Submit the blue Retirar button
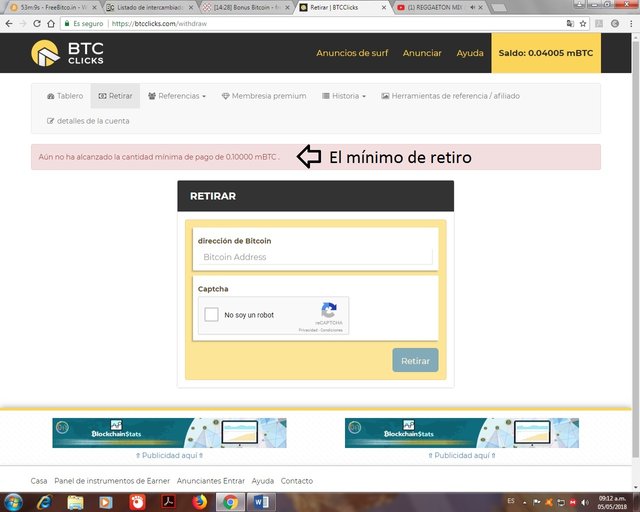 (415, 361)
